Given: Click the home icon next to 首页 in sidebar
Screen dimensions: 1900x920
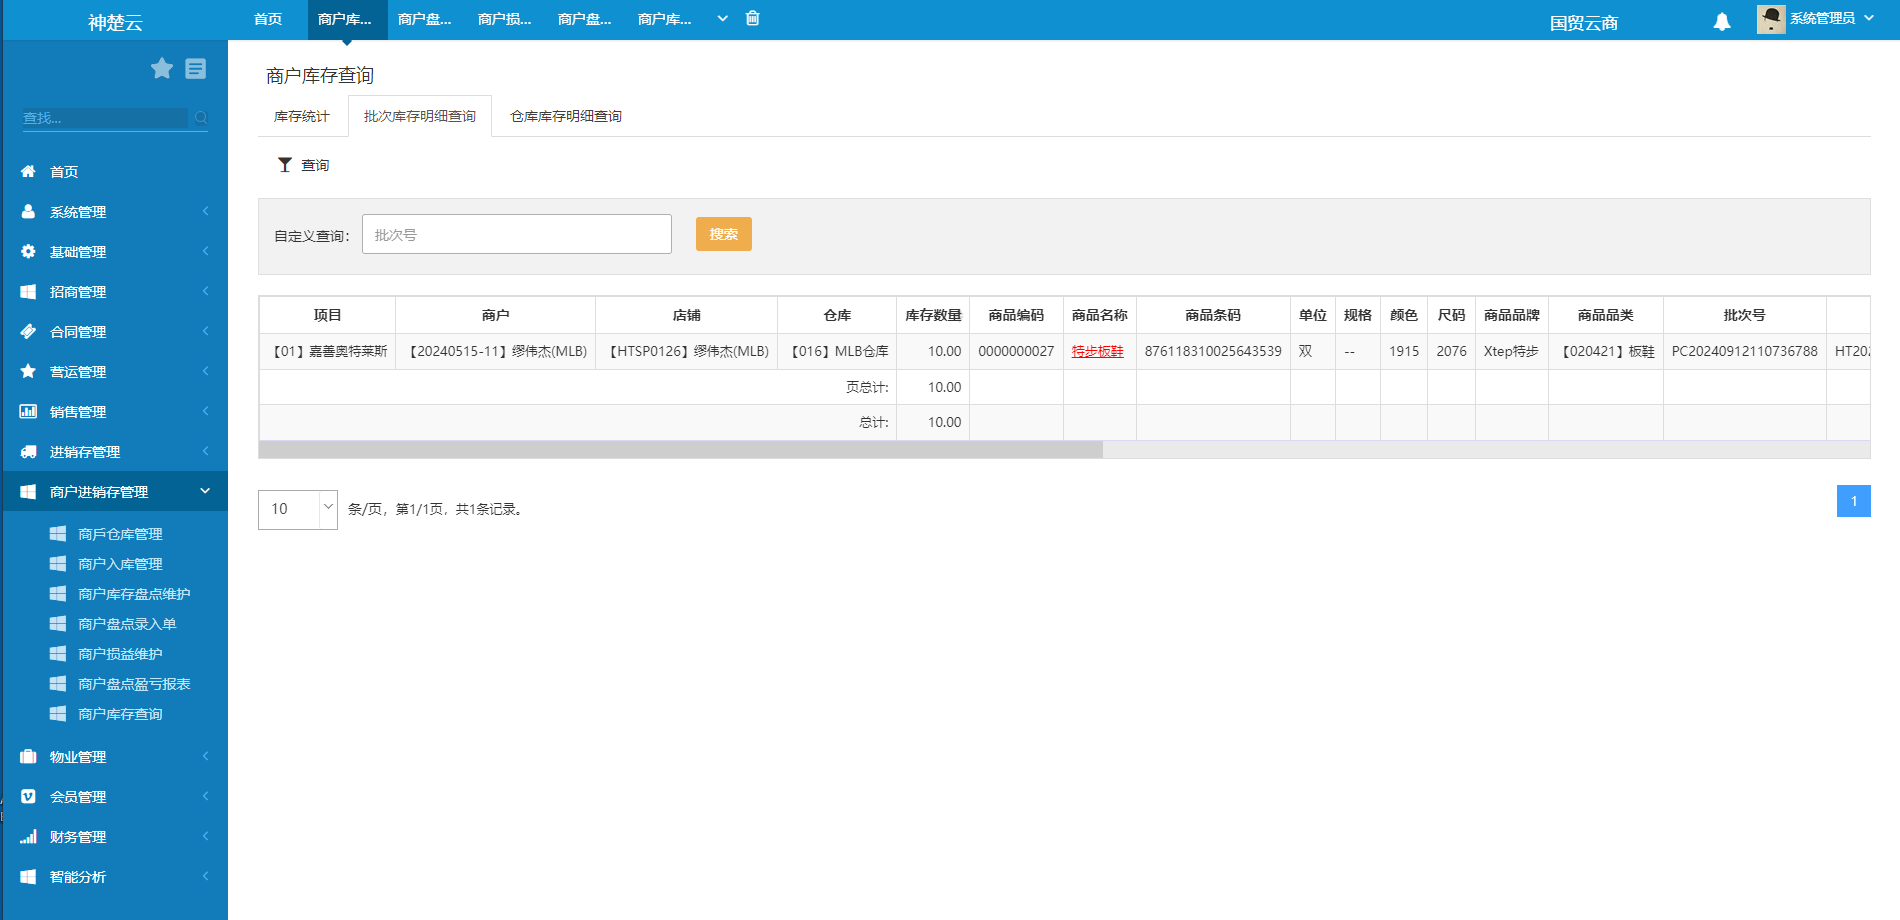Looking at the screenshot, I should [x=28, y=172].
